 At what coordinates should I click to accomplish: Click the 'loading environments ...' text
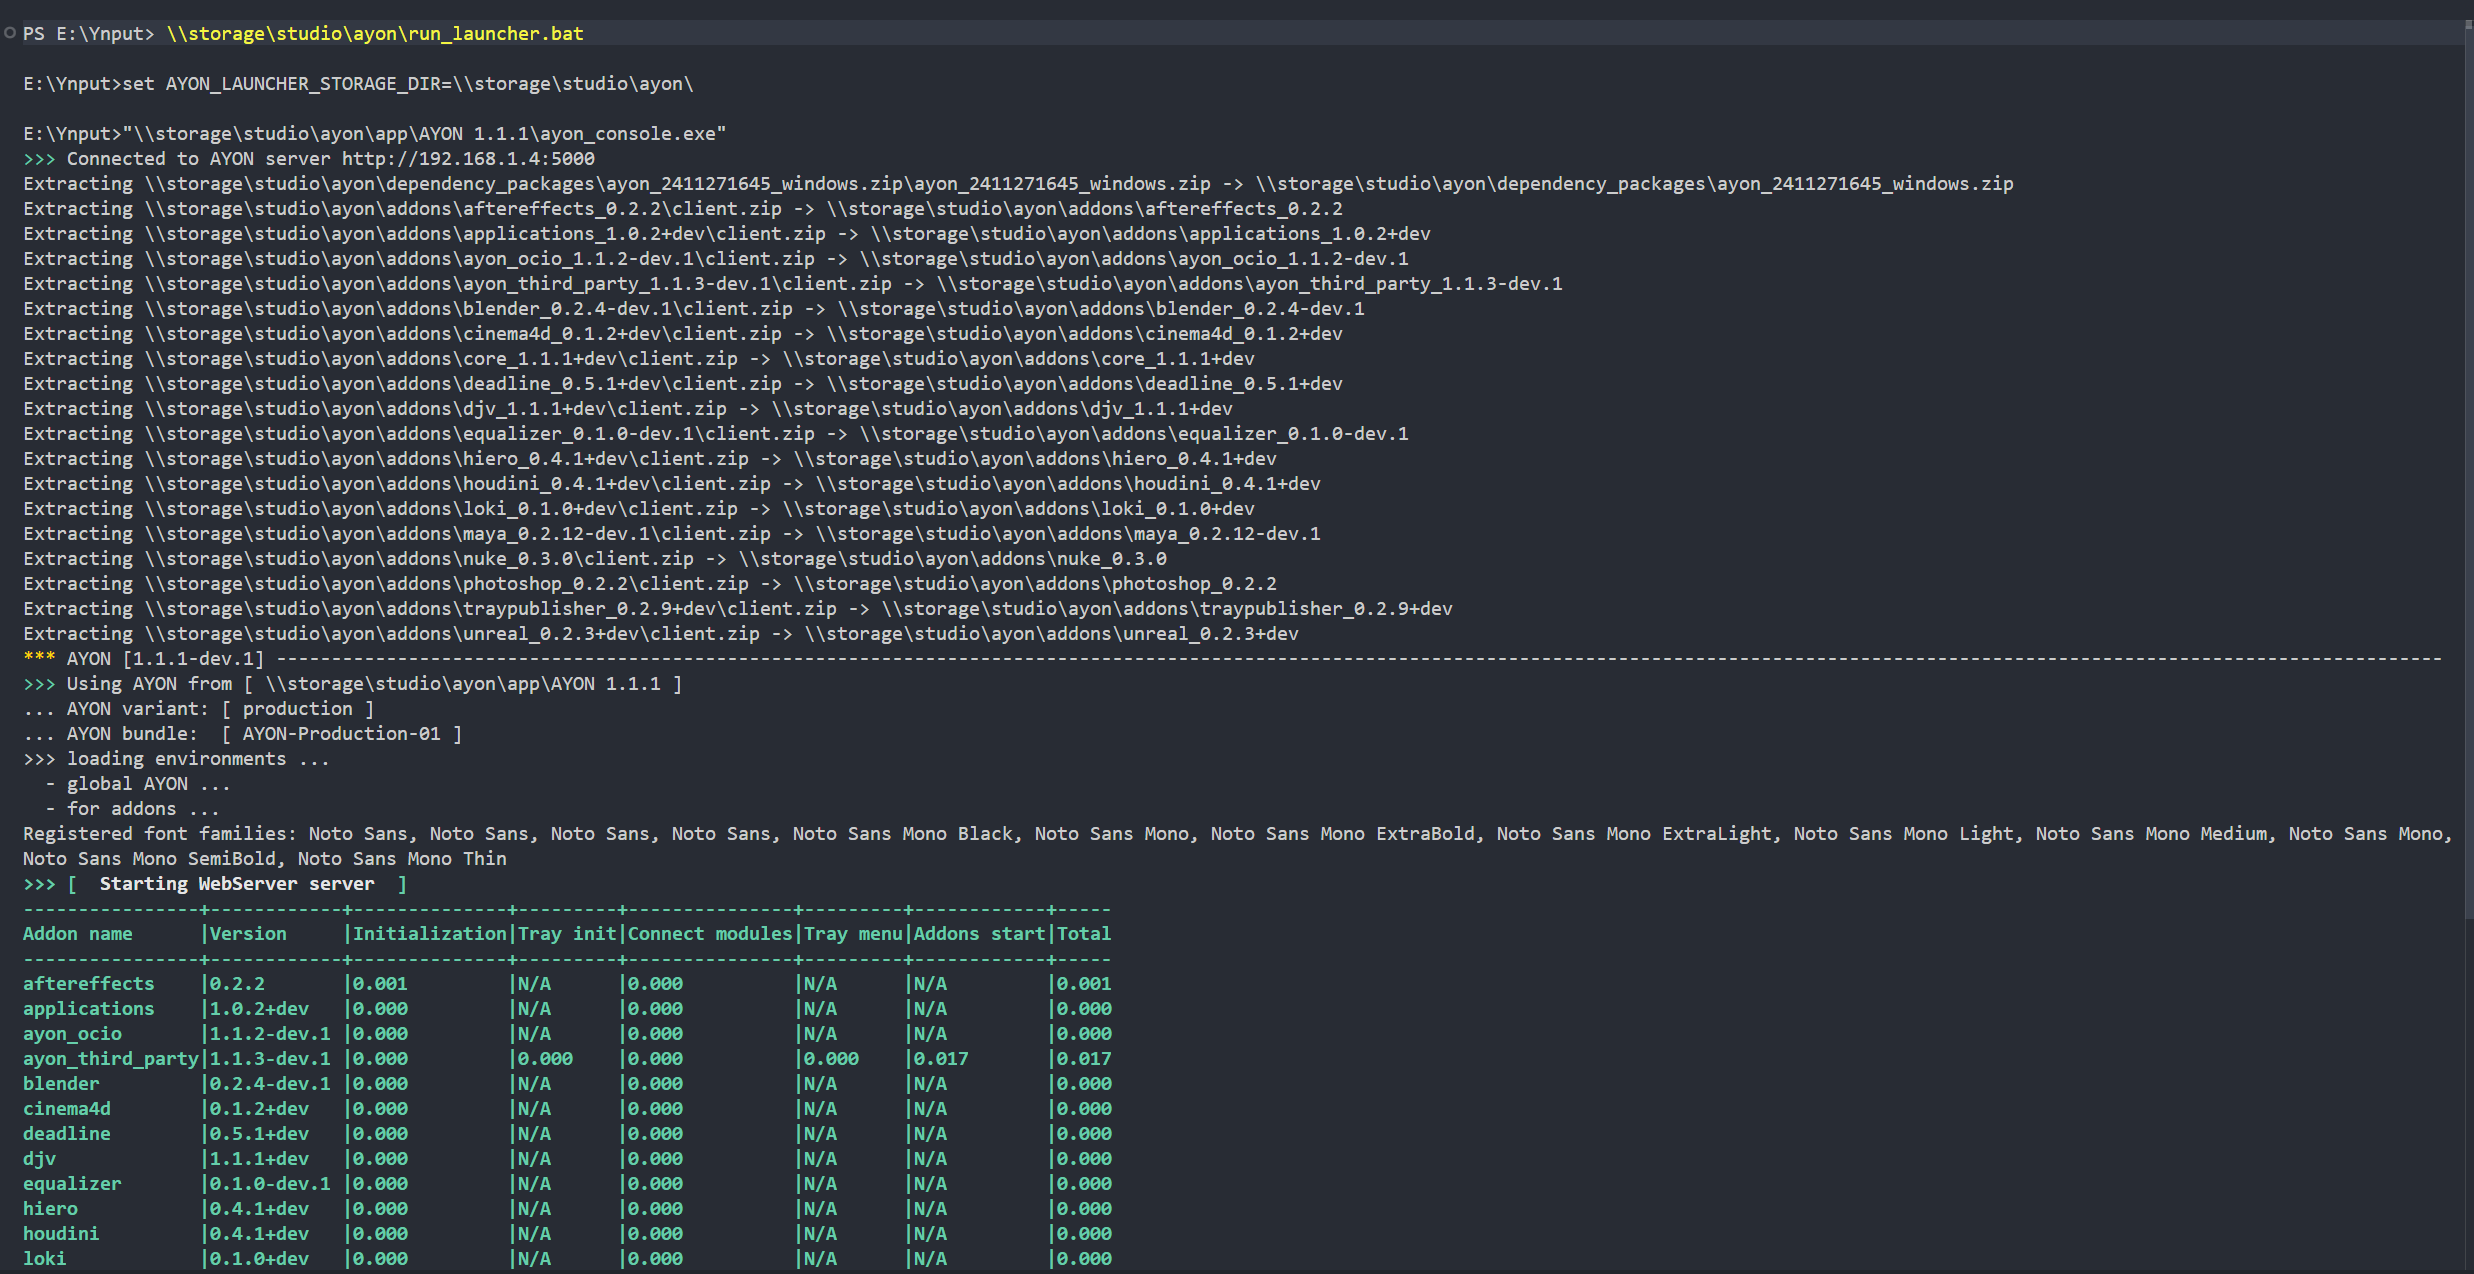click(198, 758)
